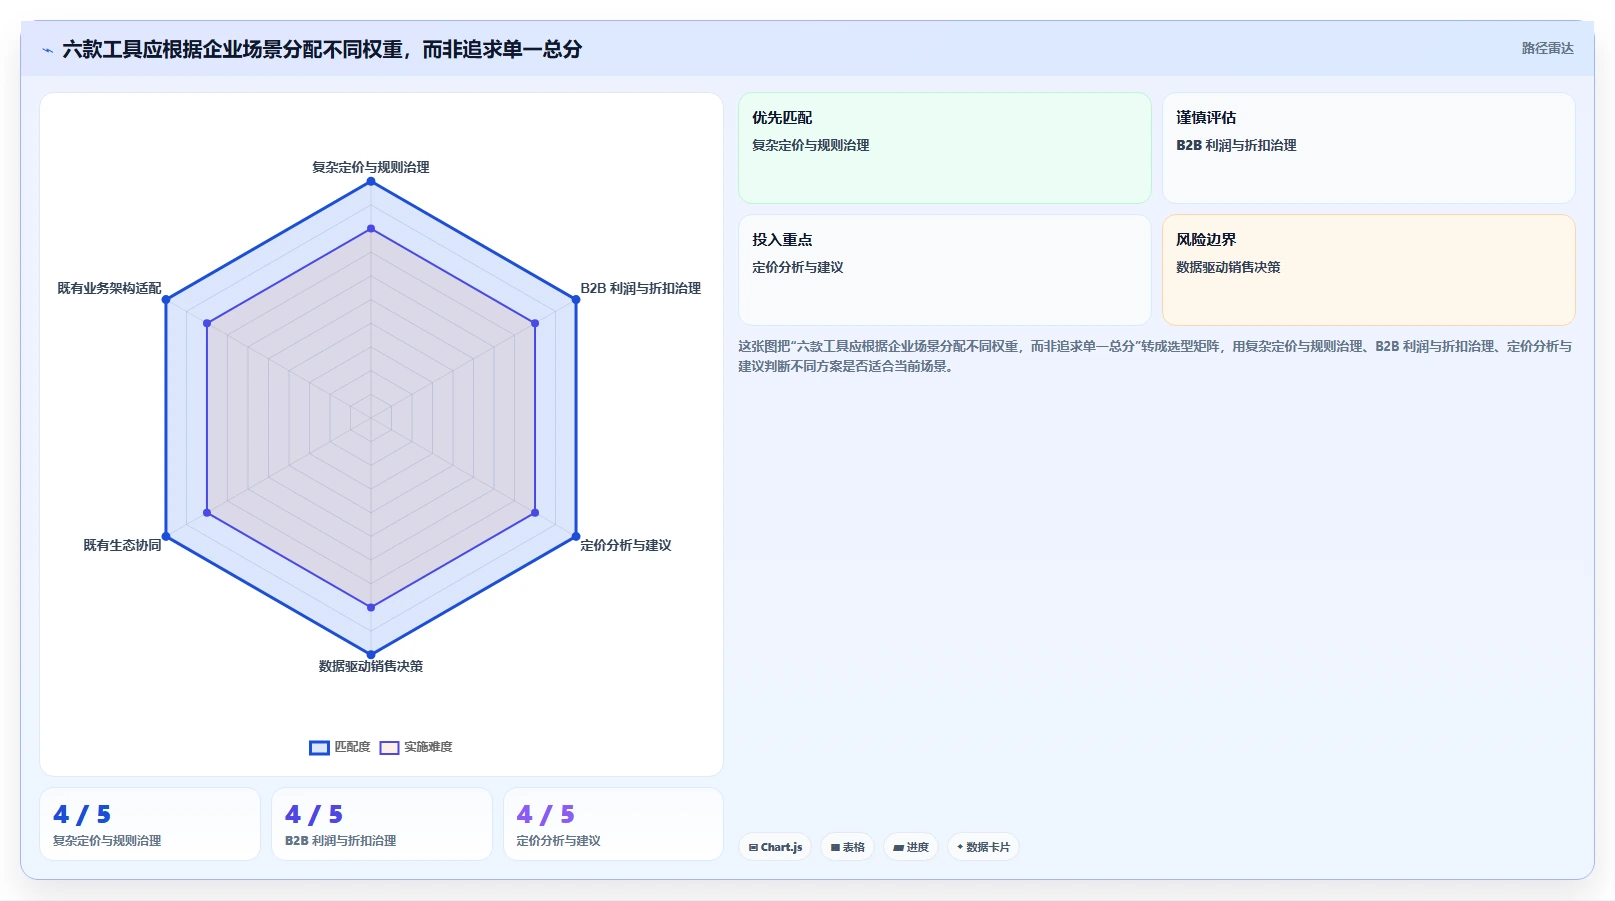The width and height of the screenshot is (1615, 901).
Task: Click the 定价分析与建议 radar axis label
Action: [626, 545]
